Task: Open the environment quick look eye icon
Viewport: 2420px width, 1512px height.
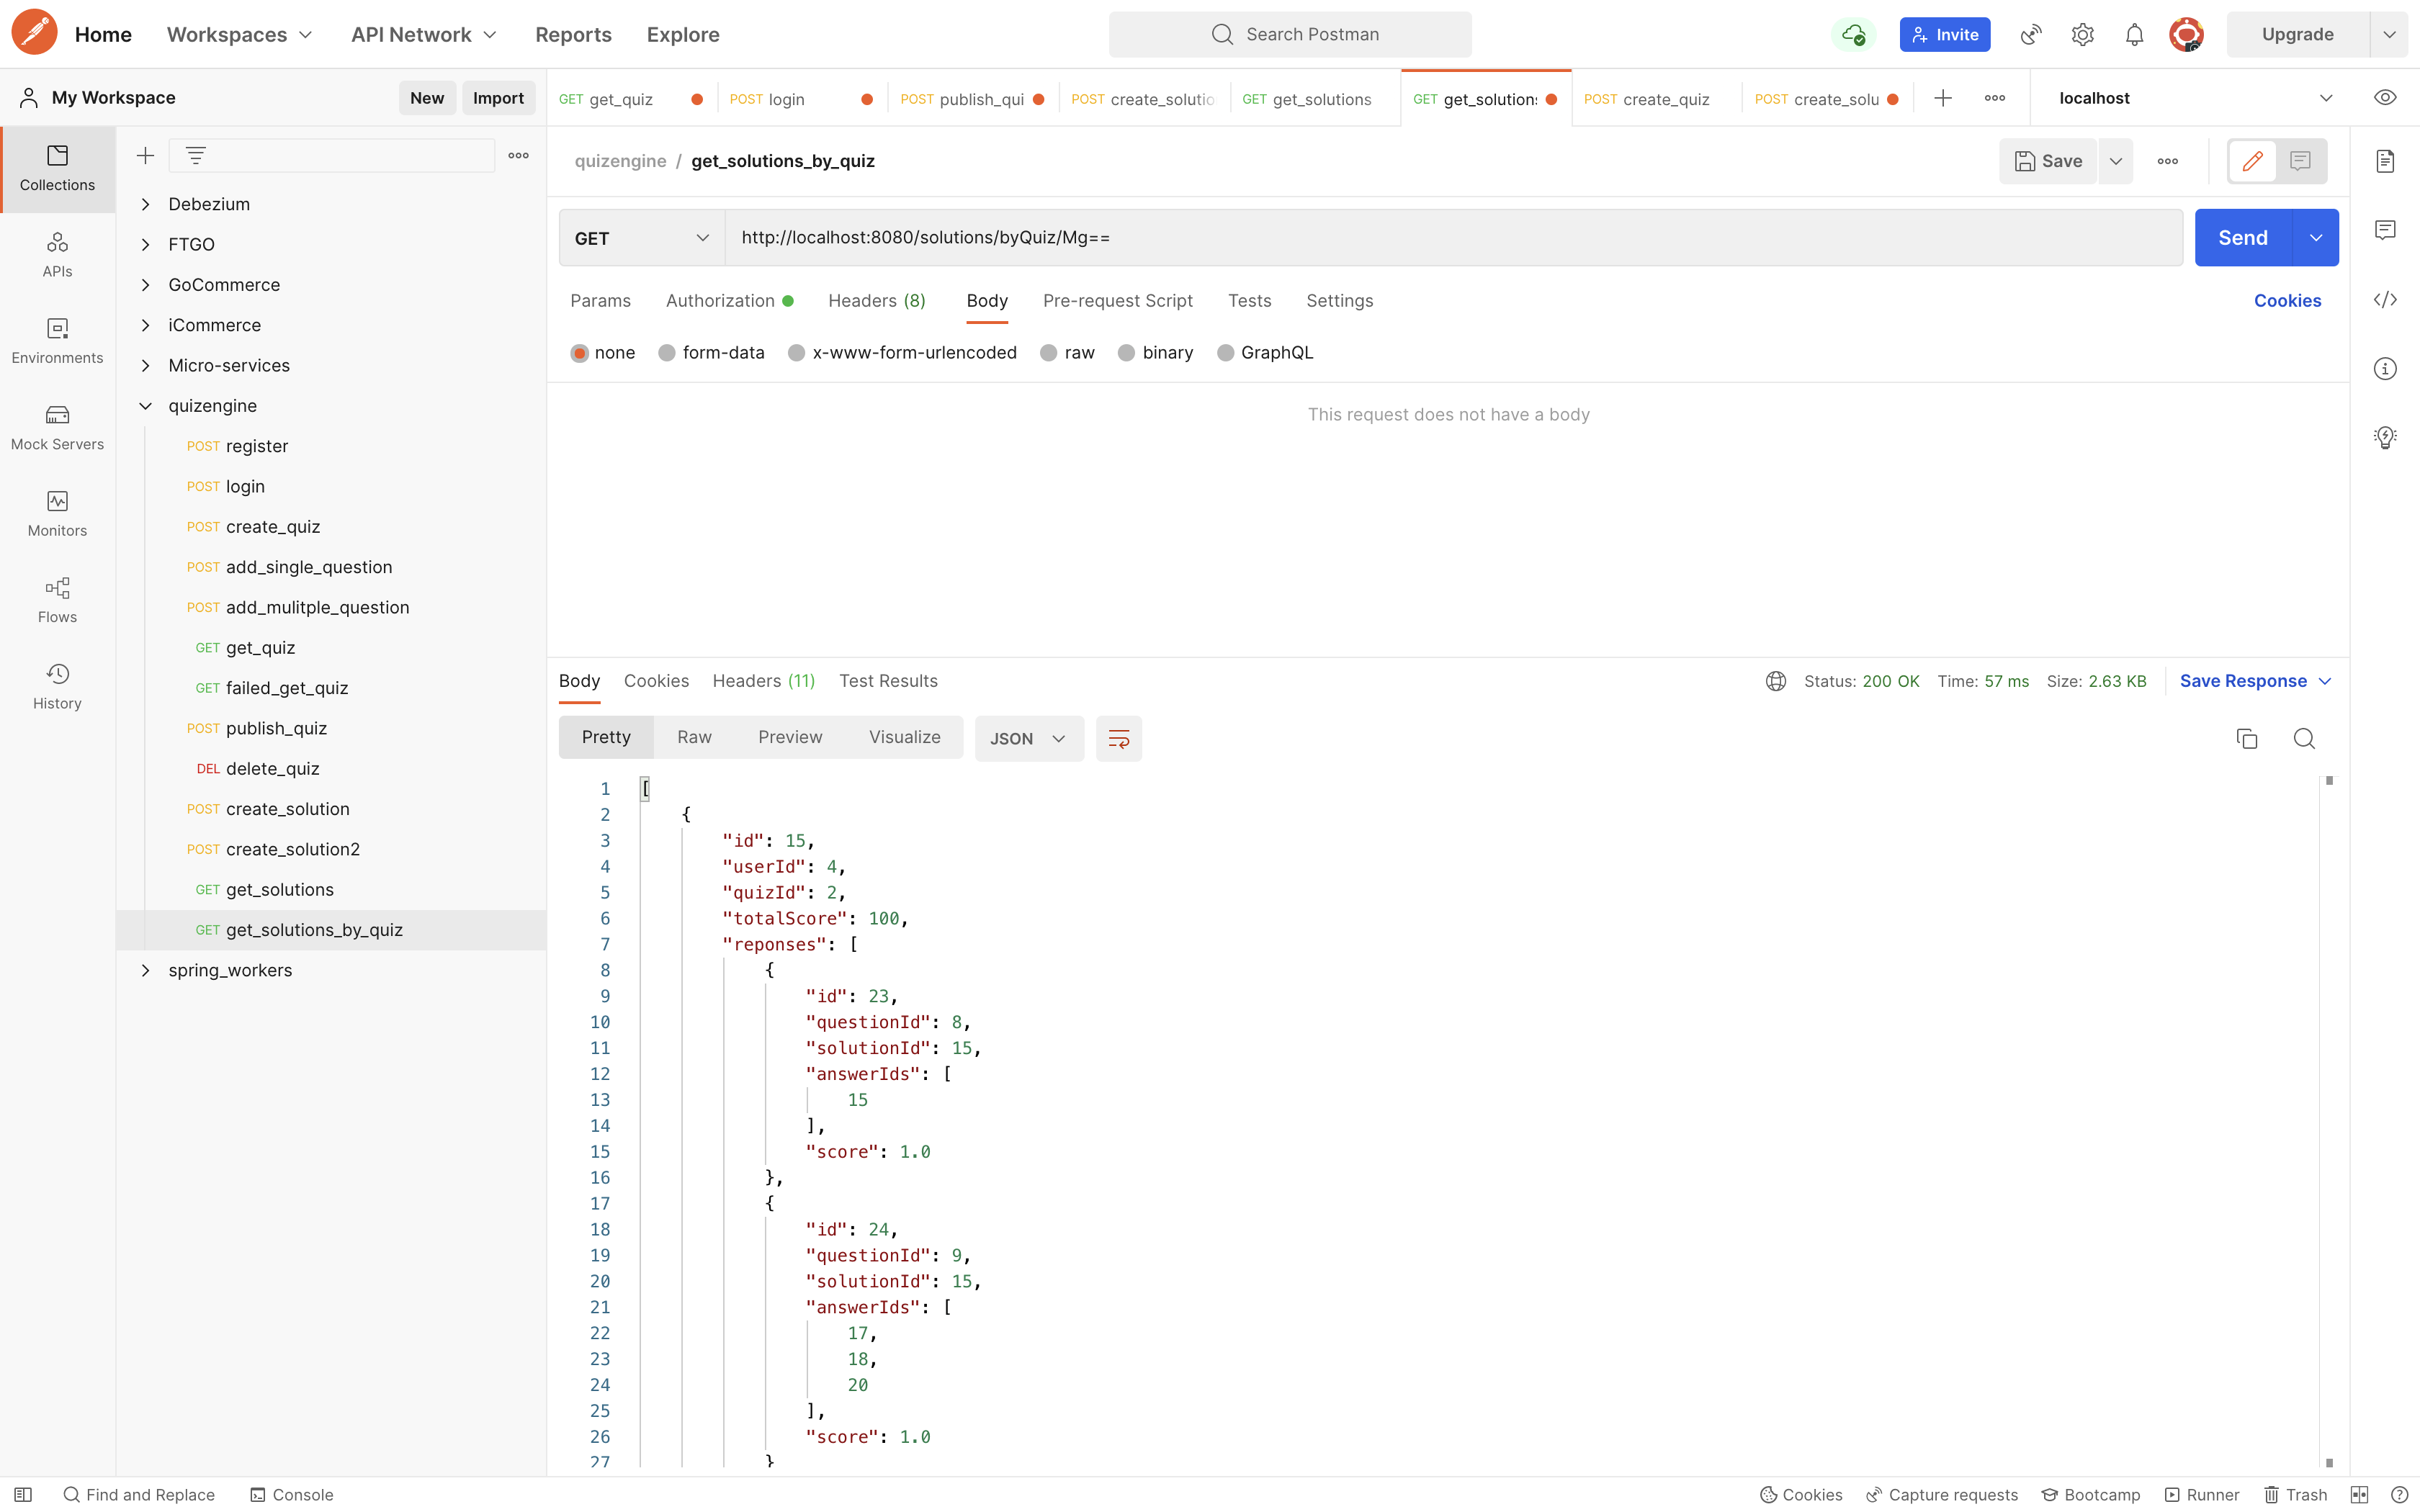Action: click(2385, 98)
